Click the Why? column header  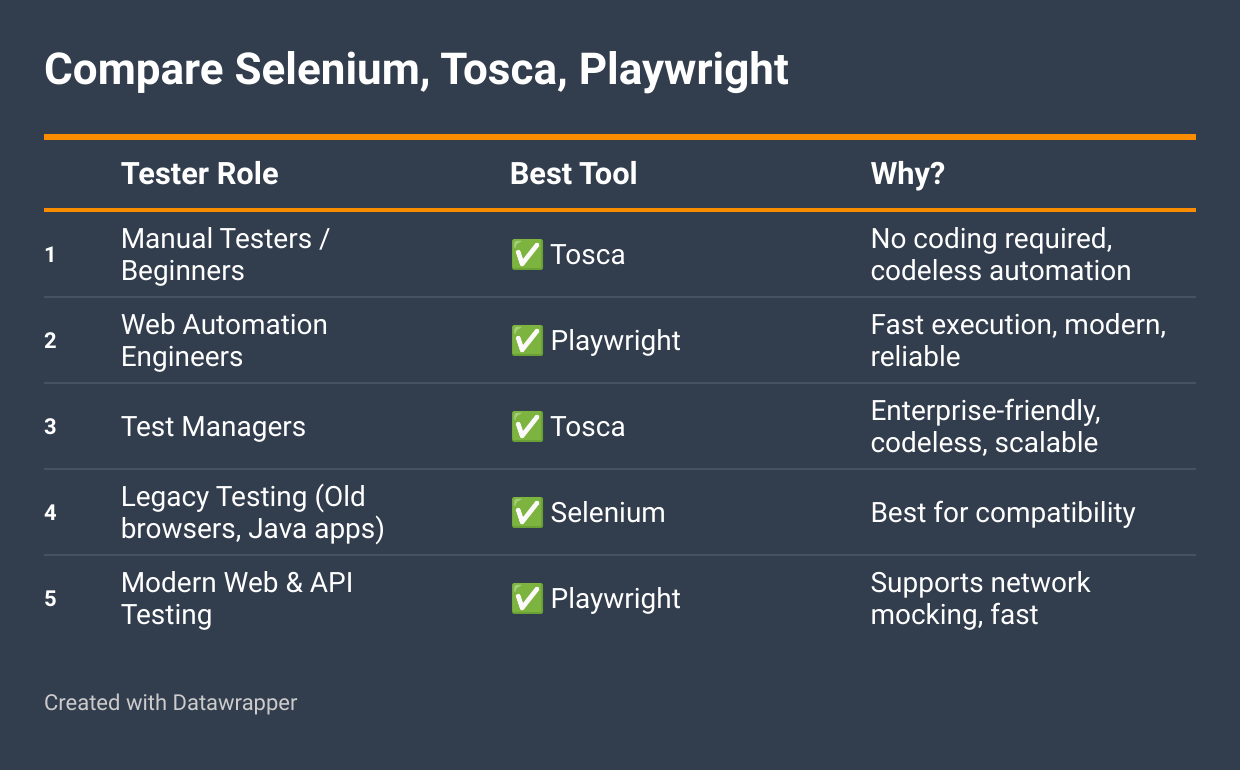908,174
